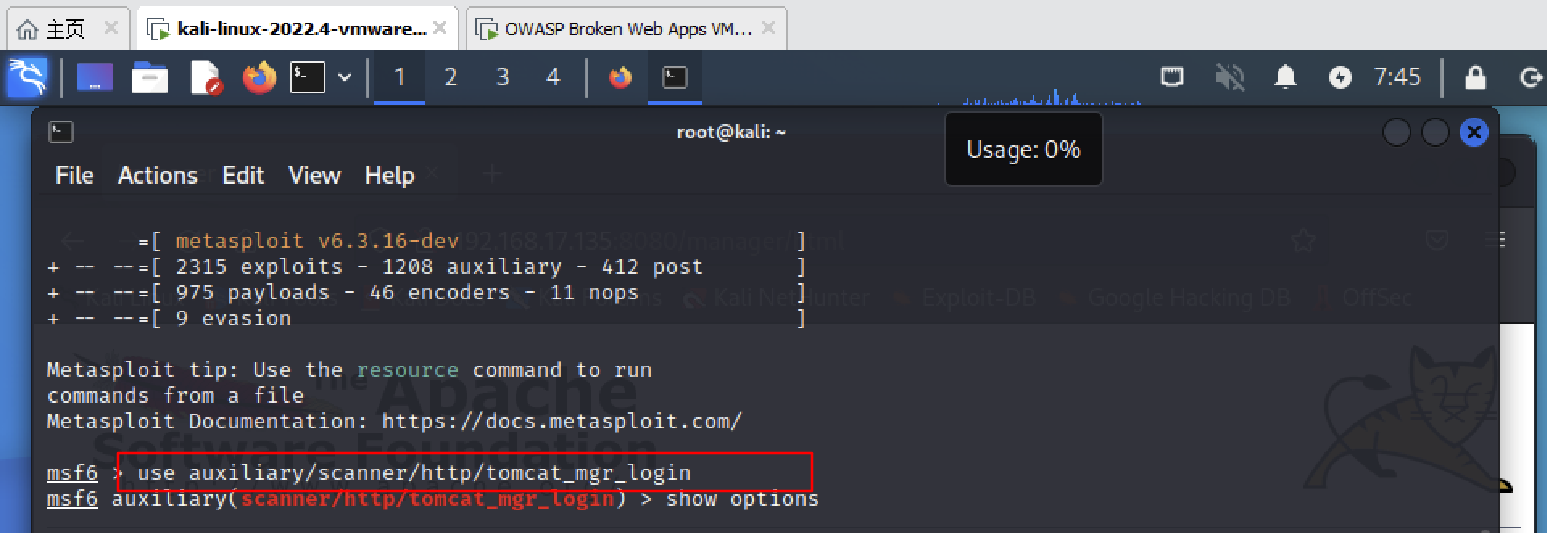Click the terminal window title icon

click(x=61, y=132)
